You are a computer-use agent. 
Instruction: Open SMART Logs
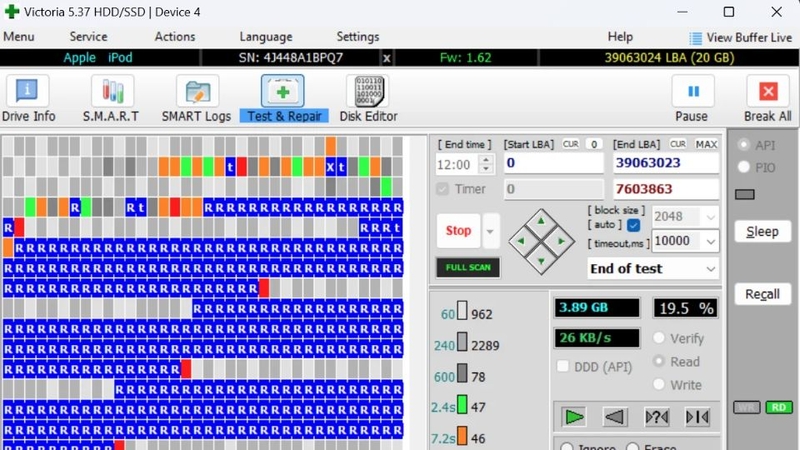(196, 99)
